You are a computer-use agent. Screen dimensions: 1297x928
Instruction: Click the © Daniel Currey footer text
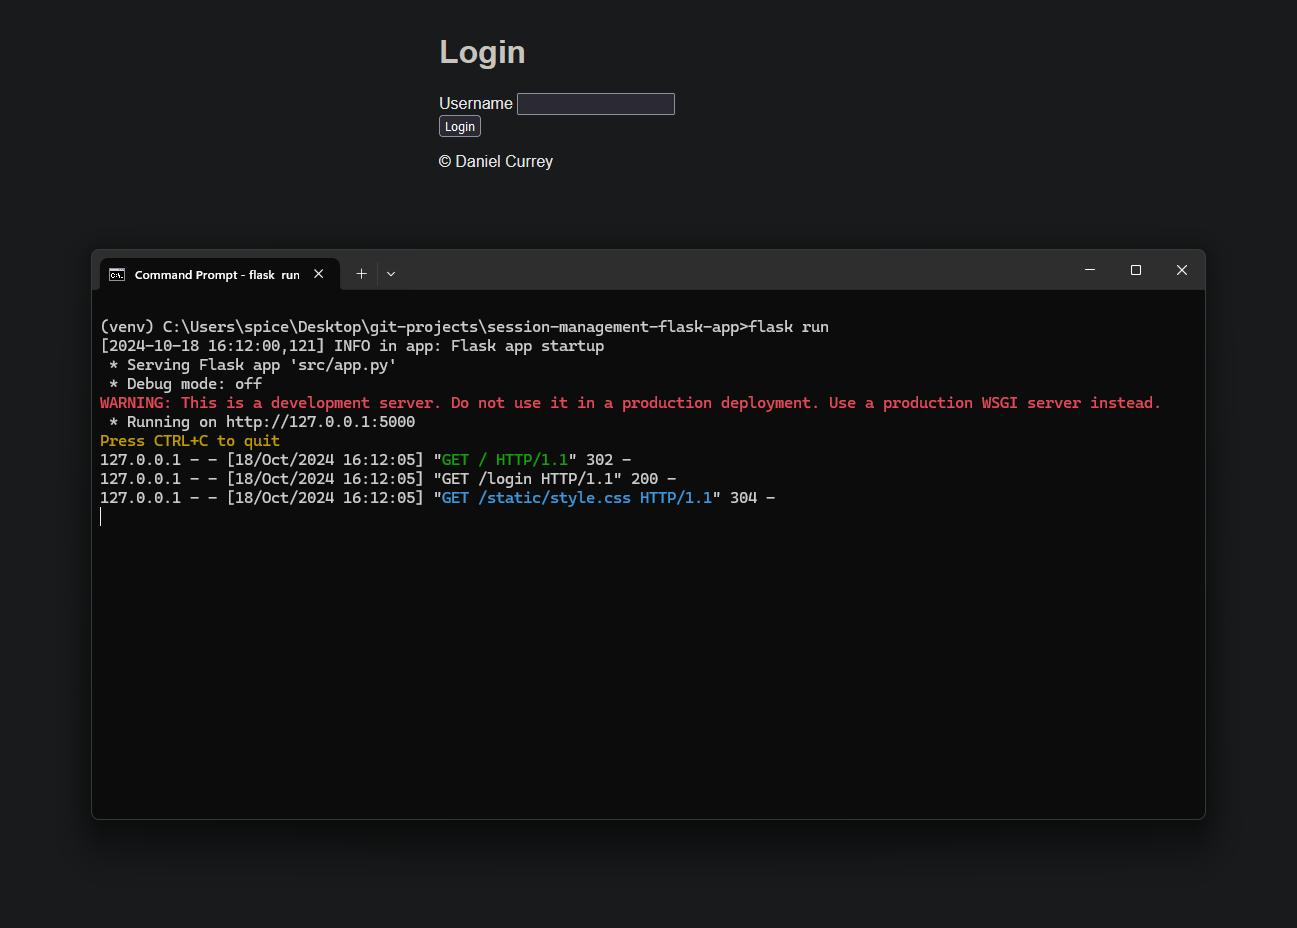click(x=496, y=161)
